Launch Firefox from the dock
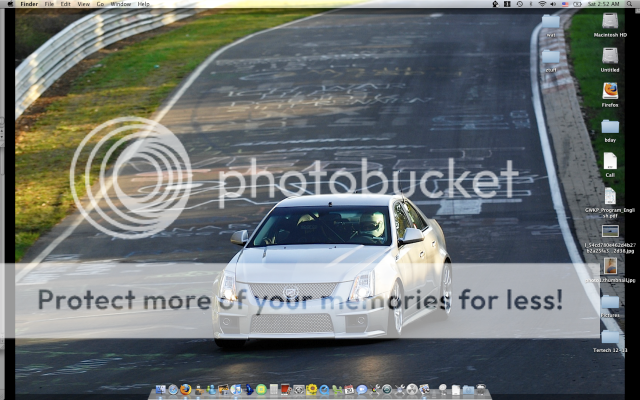This screenshot has height=400, width=640. [x=186, y=389]
